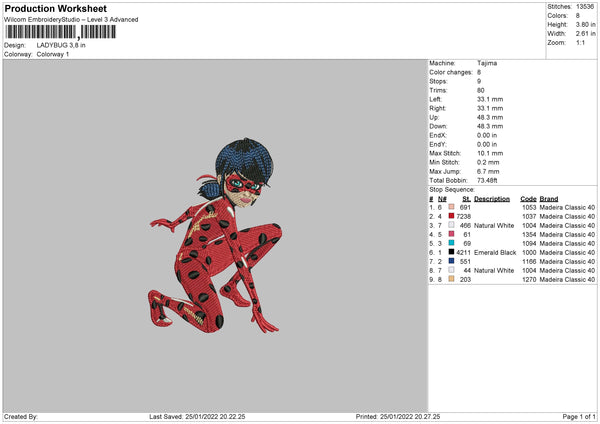Click the Max Stitch value 10.1 mm
Screen dimensions: 600x424
point(490,153)
